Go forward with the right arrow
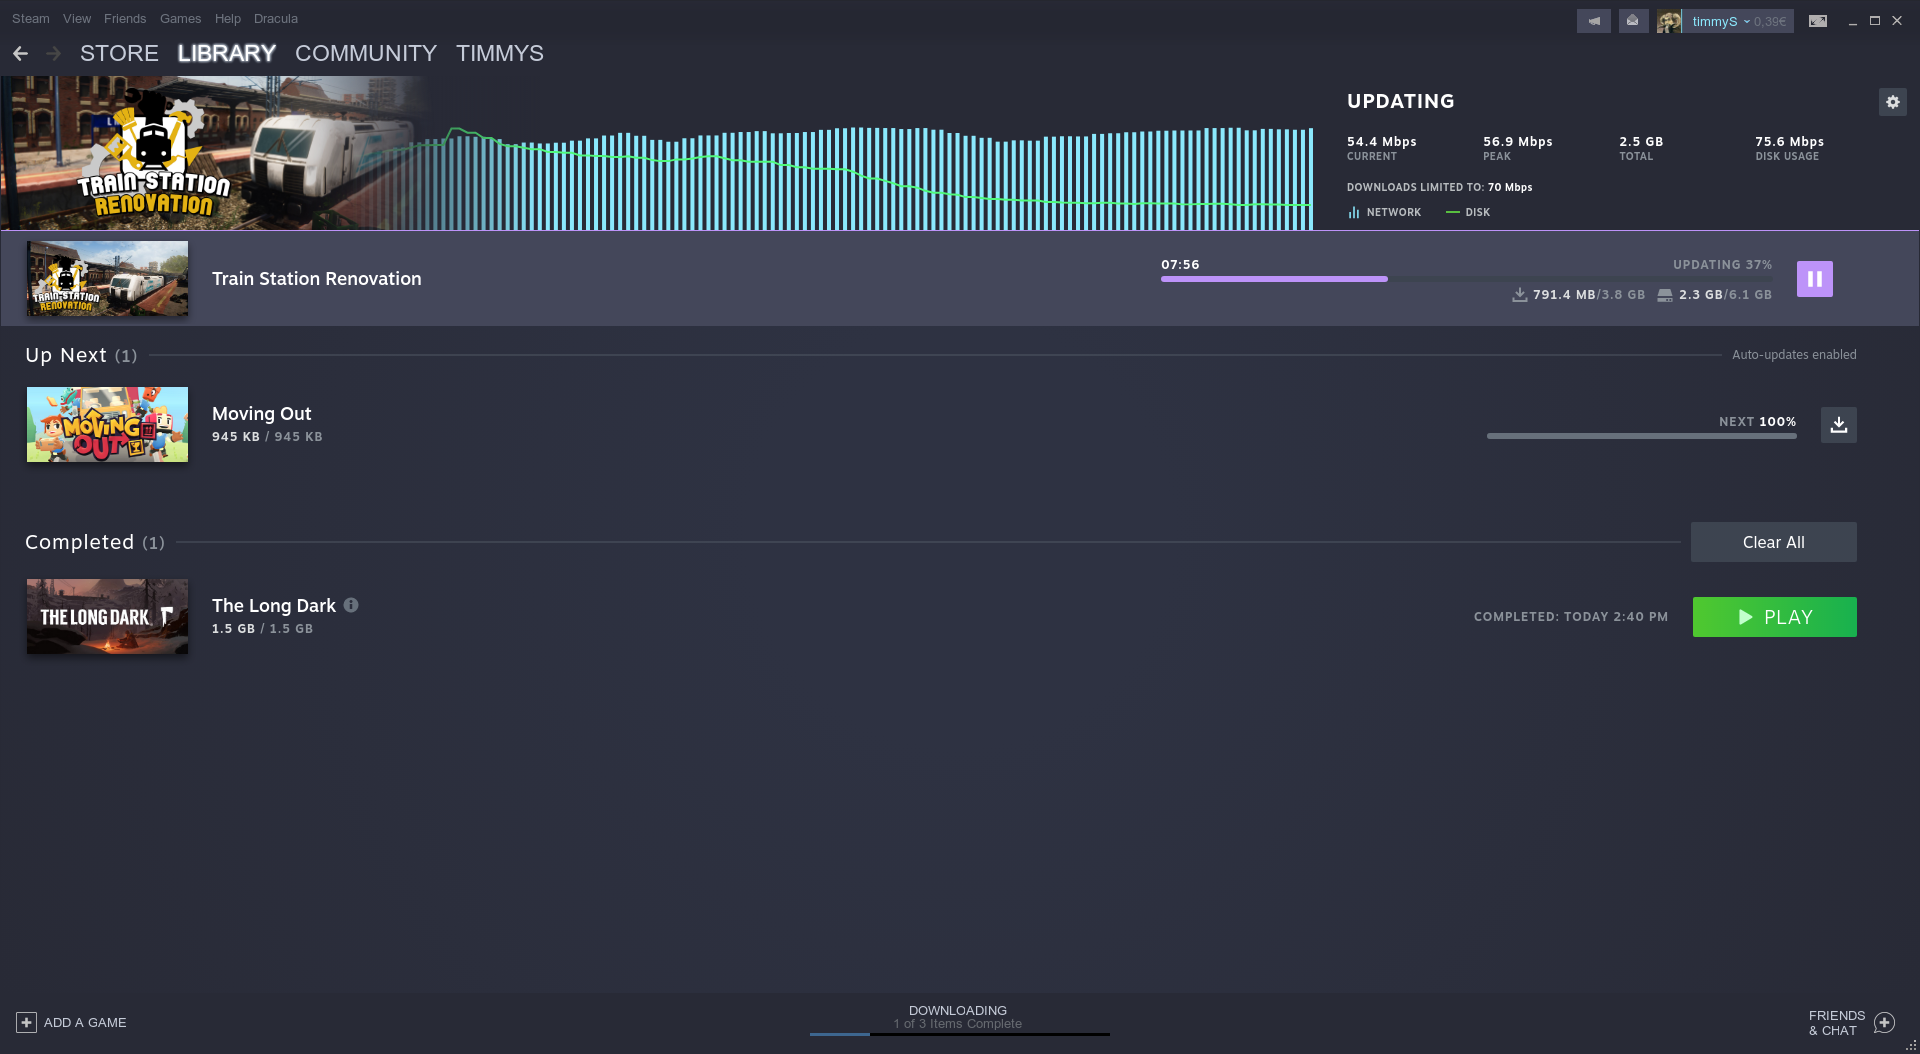 pyautogui.click(x=53, y=53)
